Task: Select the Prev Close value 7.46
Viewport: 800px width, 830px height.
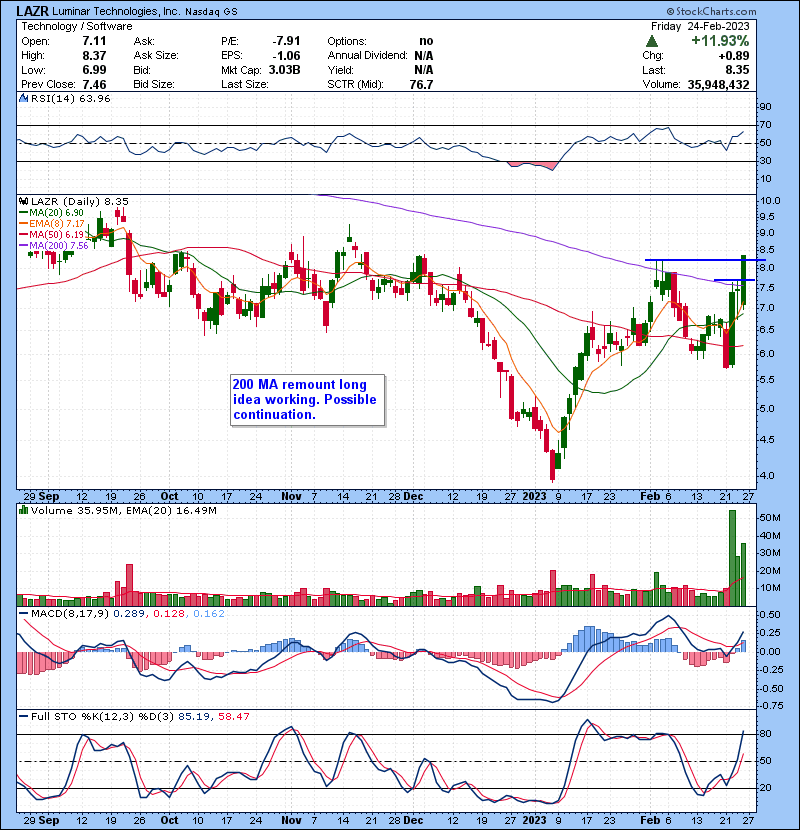Action: [x=94, y=85]
